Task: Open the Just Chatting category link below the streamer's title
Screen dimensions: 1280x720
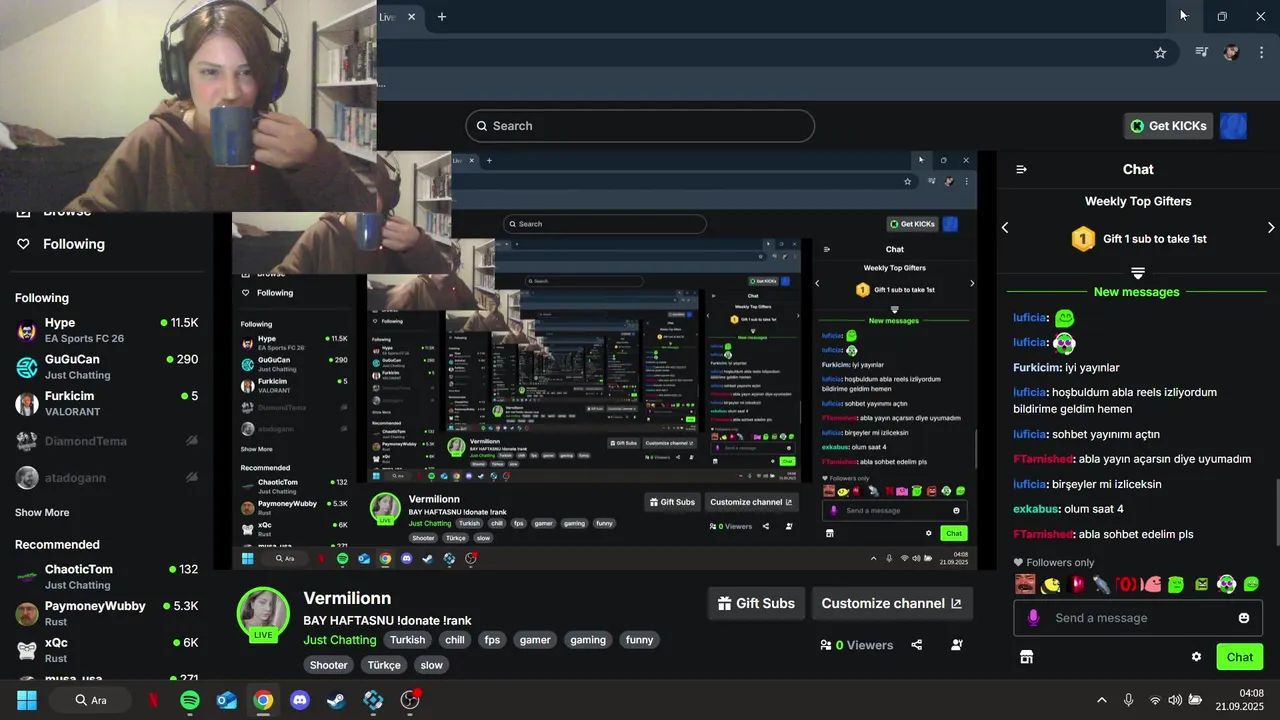Action: 340,640
